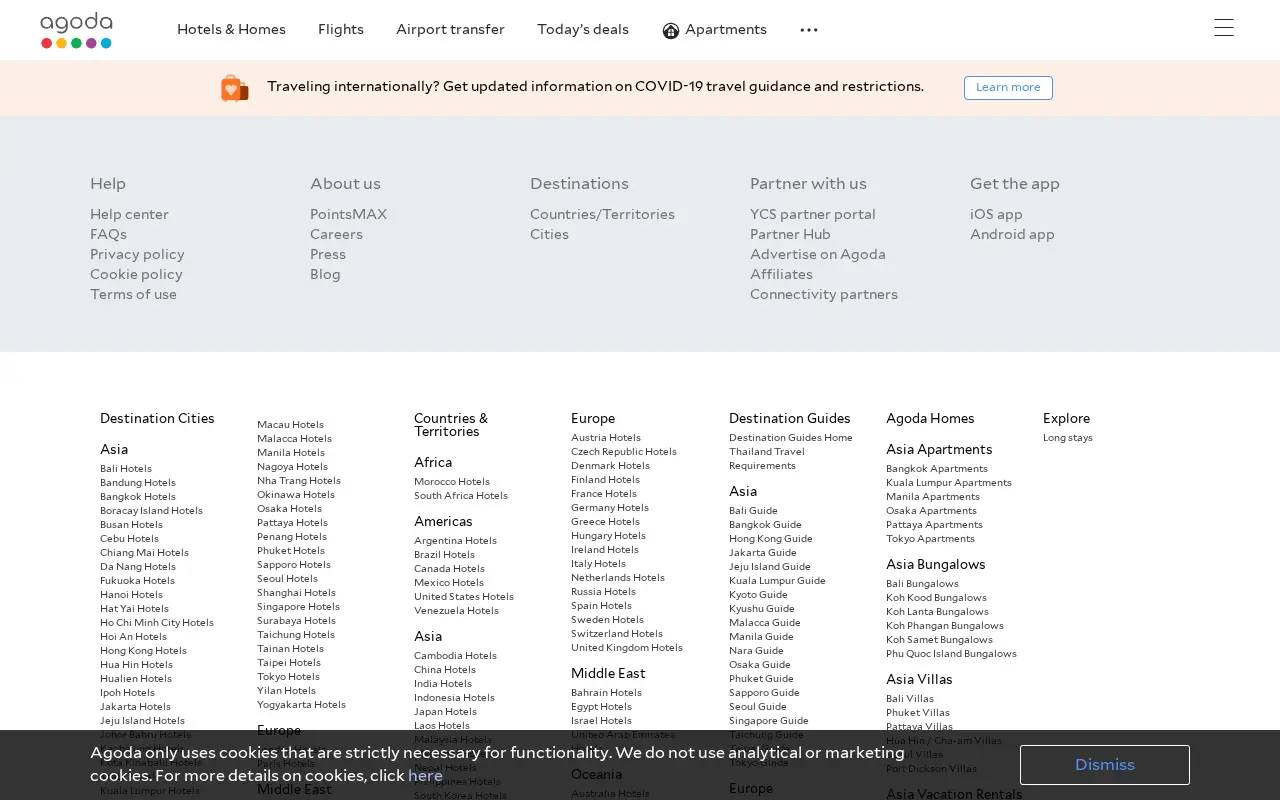This screenshot has height=800, width=1280.
Task: Open Tokyo Hotels link
Action: click(x=288, y=676)
